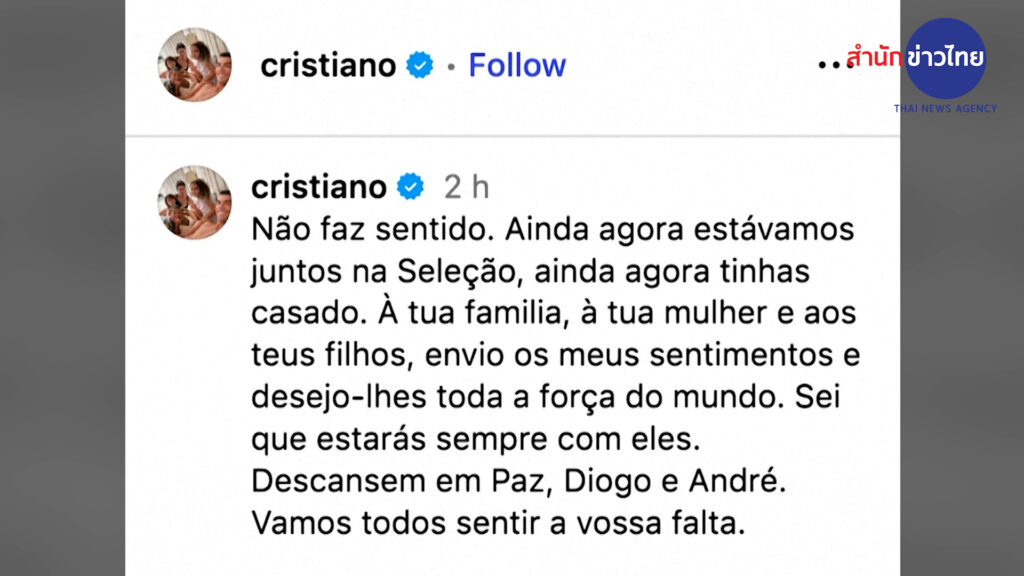Click the "2 h" post timestamp

467,187
